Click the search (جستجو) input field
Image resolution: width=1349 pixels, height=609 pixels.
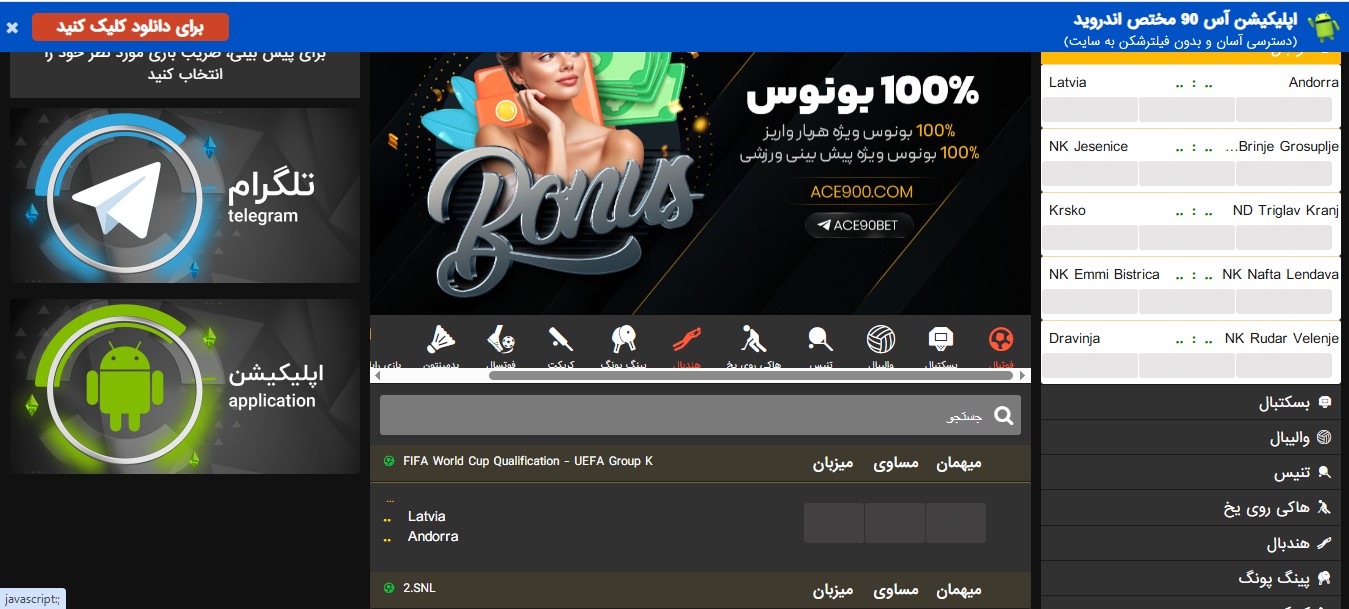[700, 415]
